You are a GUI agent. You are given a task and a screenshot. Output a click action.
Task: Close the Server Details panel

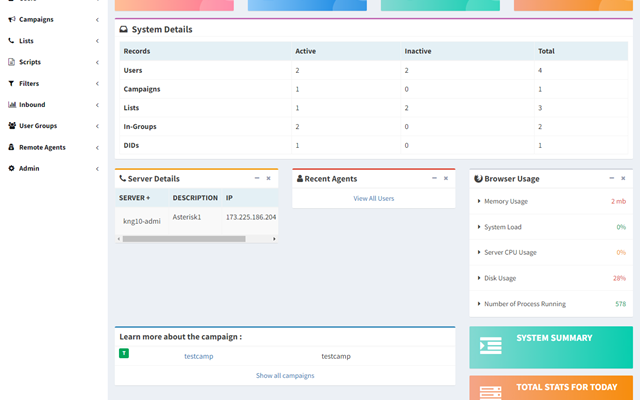(x=269, y=178)
